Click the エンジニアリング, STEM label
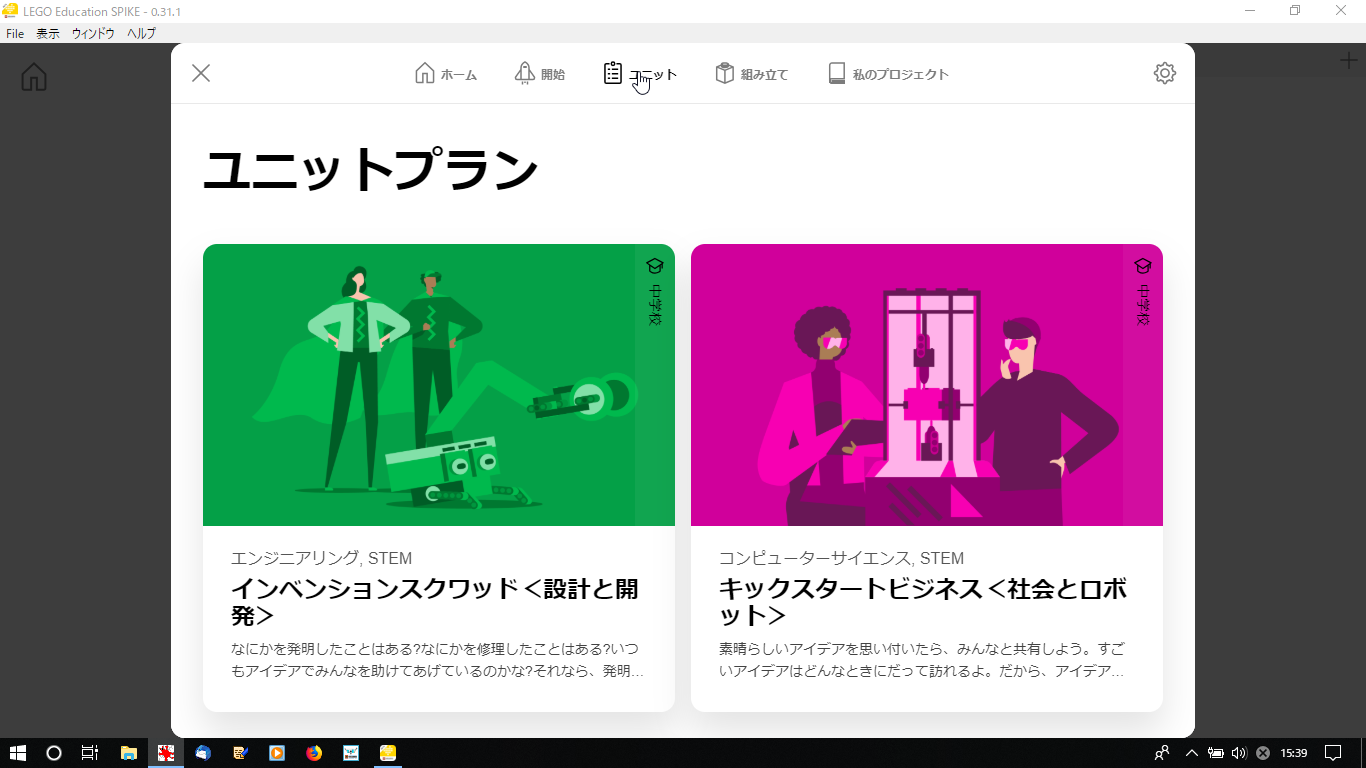The height and width of the screenshot is (768, 1366). click(x=321, y=558)
